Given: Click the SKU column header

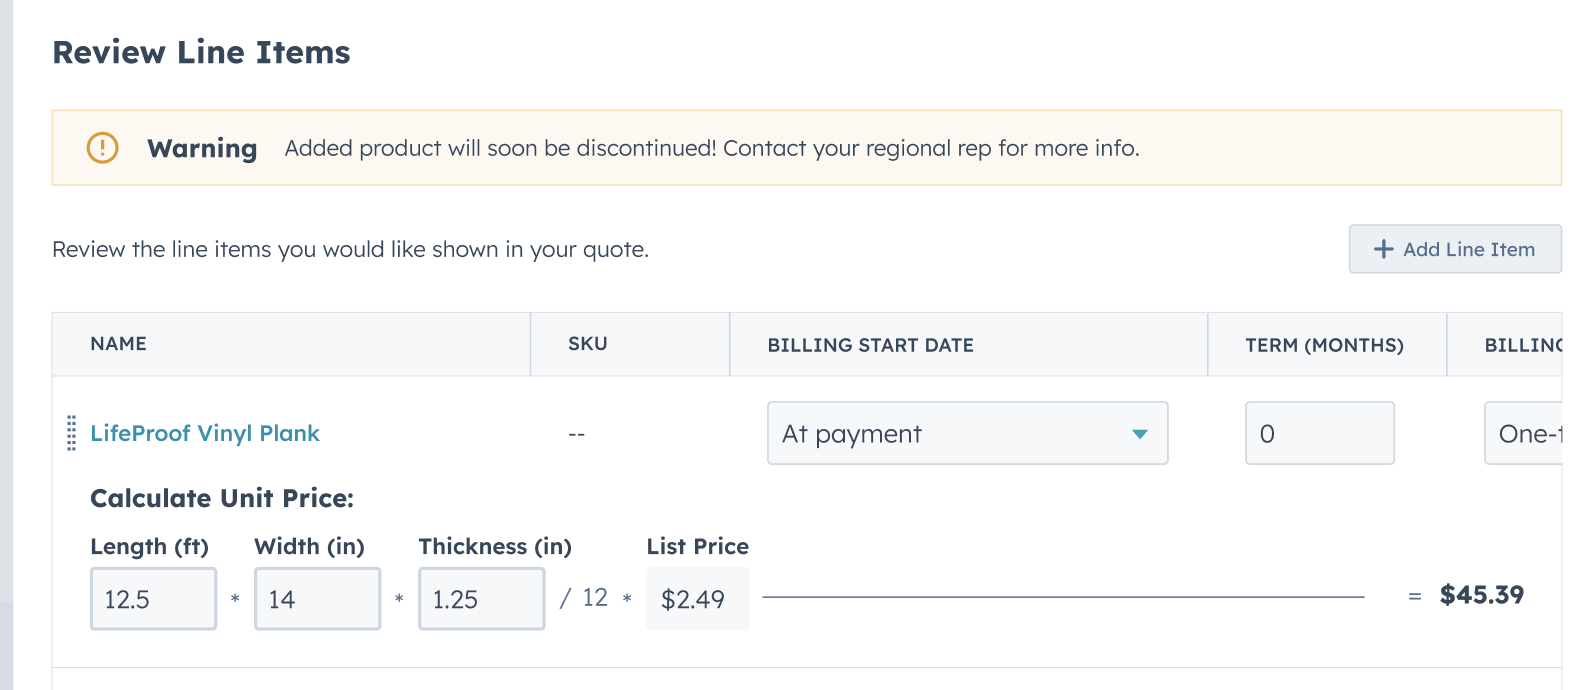Looking at the screenshot, I should [x=588, y=343].
